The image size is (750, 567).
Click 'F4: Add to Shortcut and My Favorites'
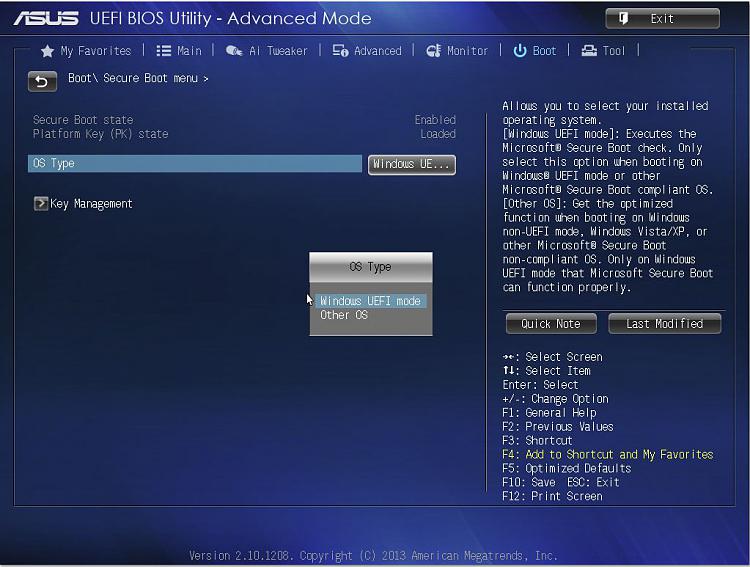tap(607, 455)
